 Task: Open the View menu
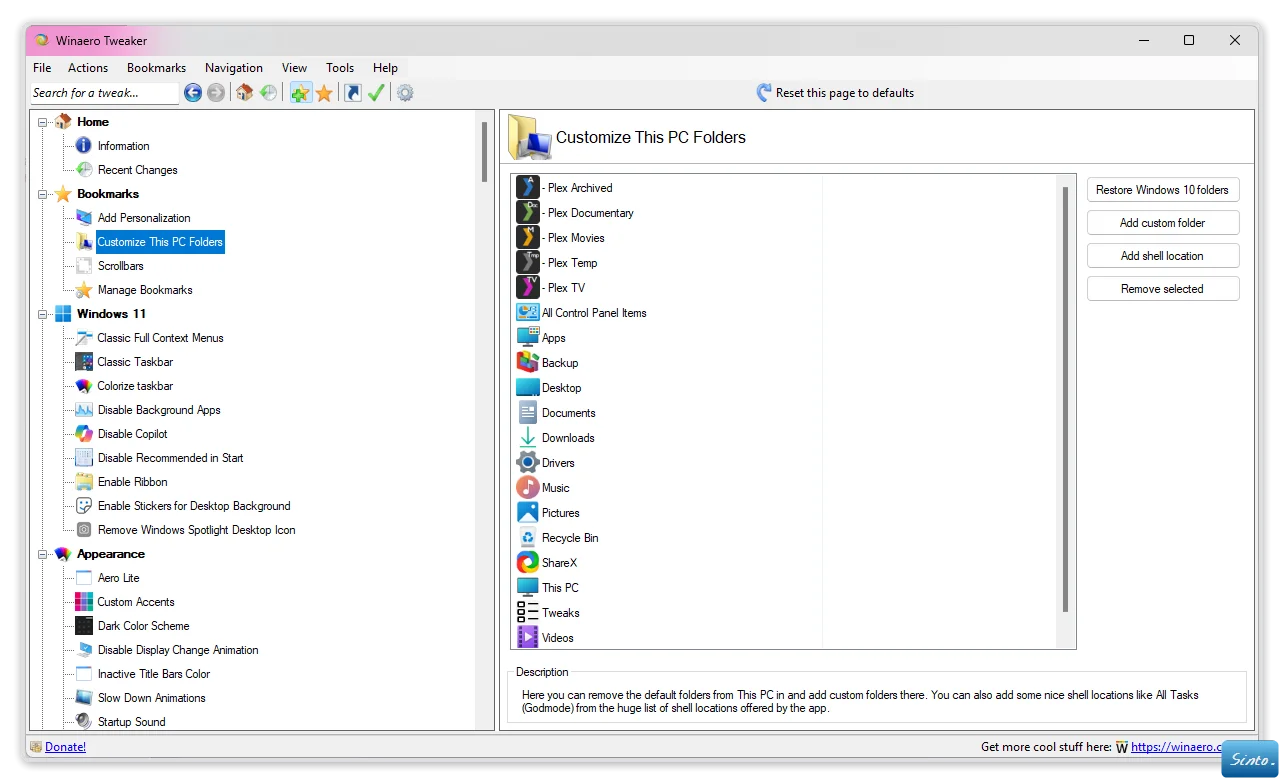(x=294, y=68)
